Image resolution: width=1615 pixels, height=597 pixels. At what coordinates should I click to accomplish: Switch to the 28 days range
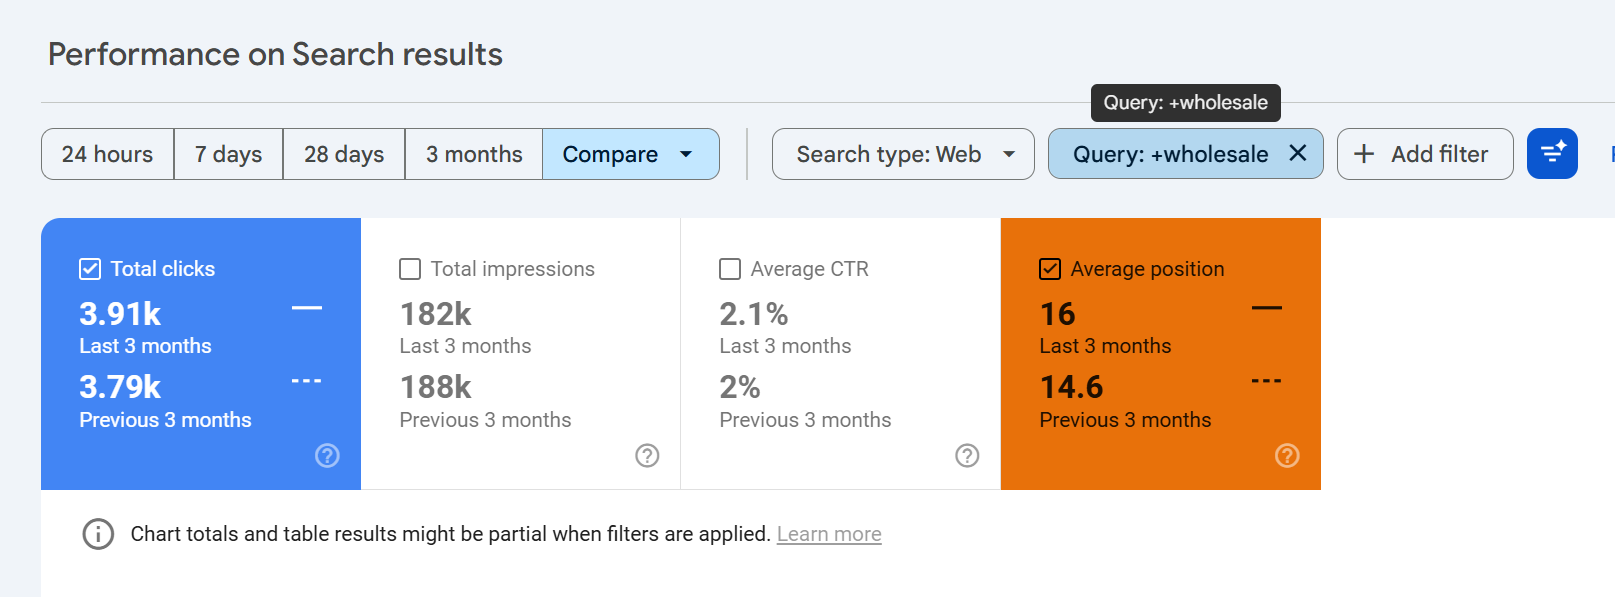tap(344, 154)
